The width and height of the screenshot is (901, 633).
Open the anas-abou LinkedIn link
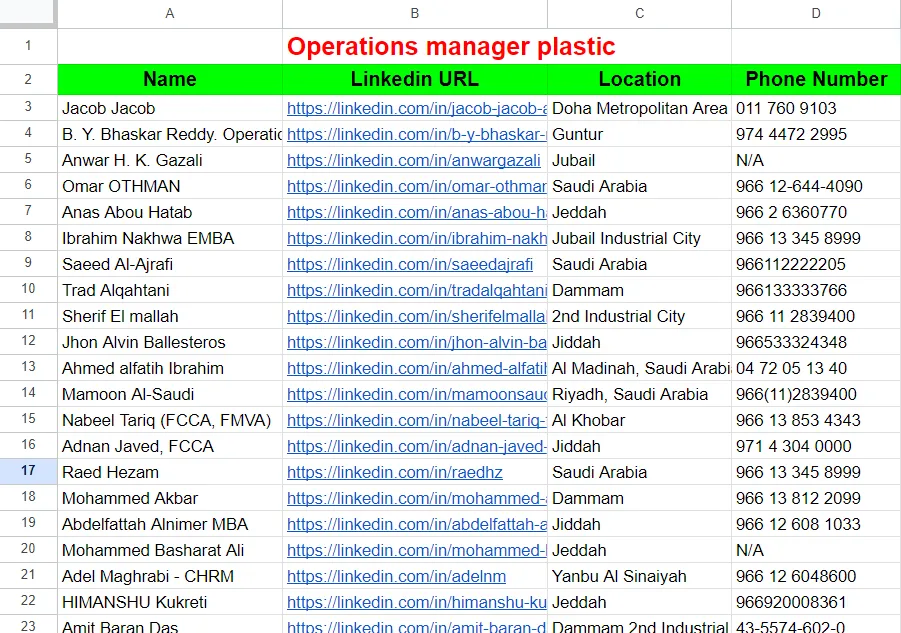[x=417, y=212]
